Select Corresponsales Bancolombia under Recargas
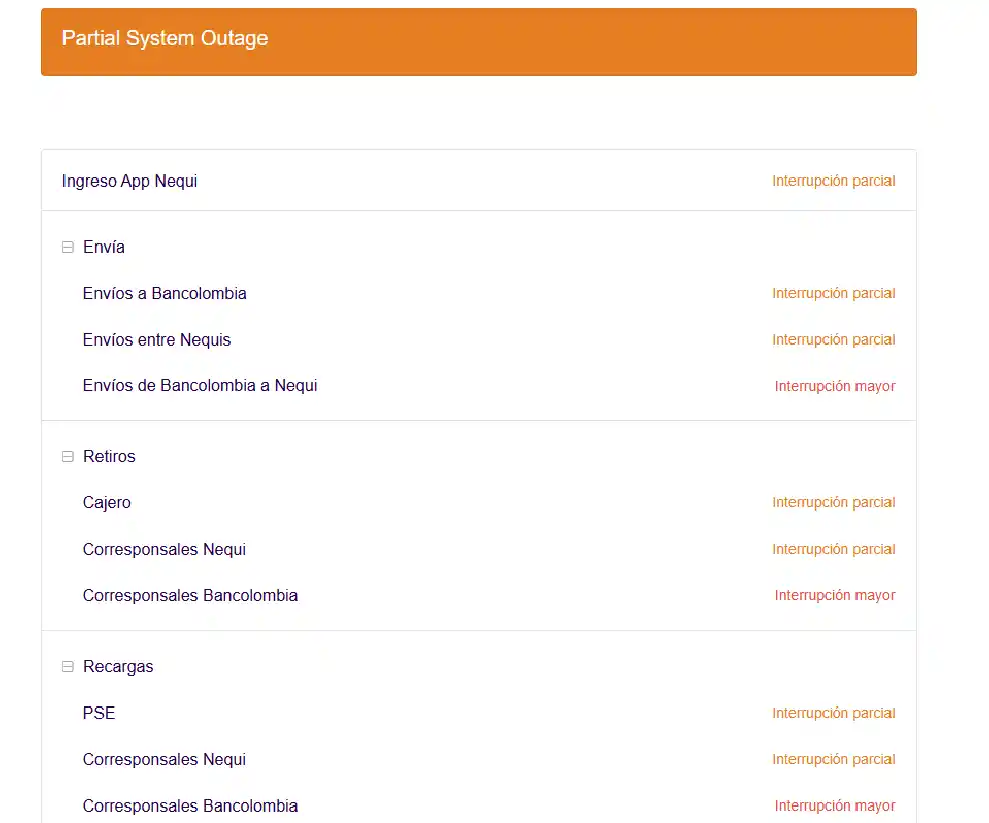Screen dimensions: 989x823 [x=190, y=805]
